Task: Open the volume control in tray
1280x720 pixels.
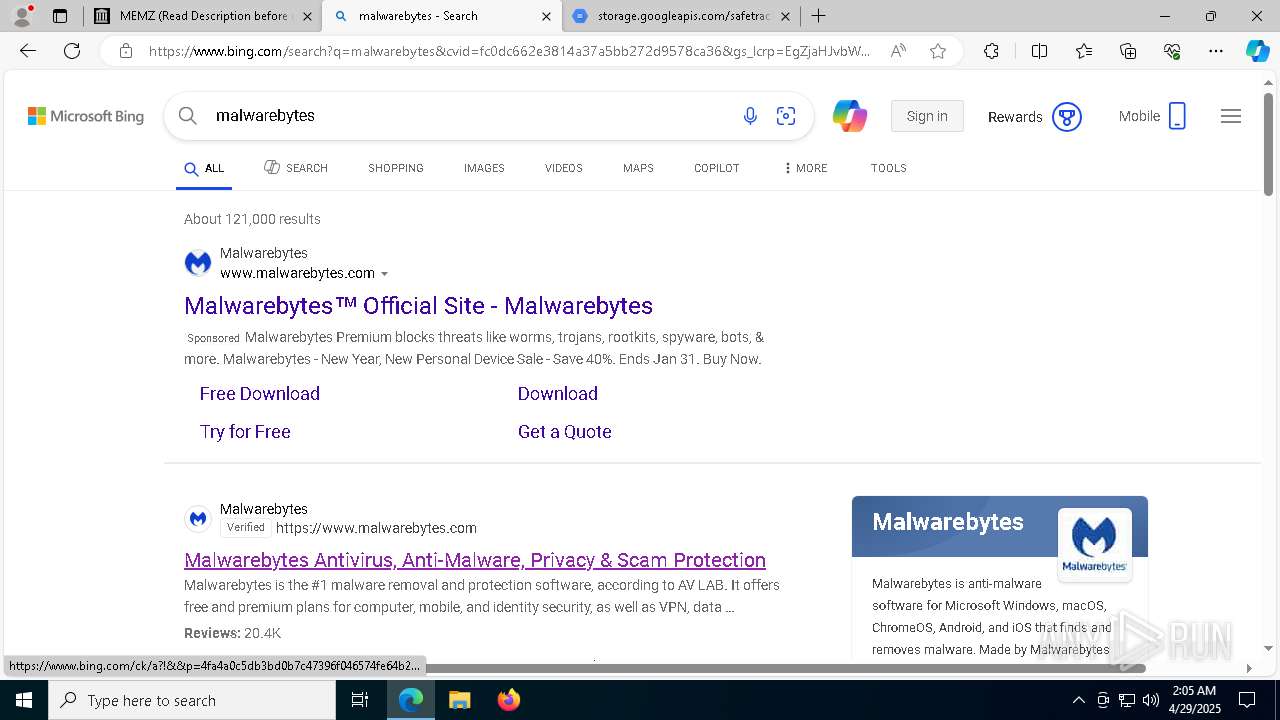Action: 1151,700
